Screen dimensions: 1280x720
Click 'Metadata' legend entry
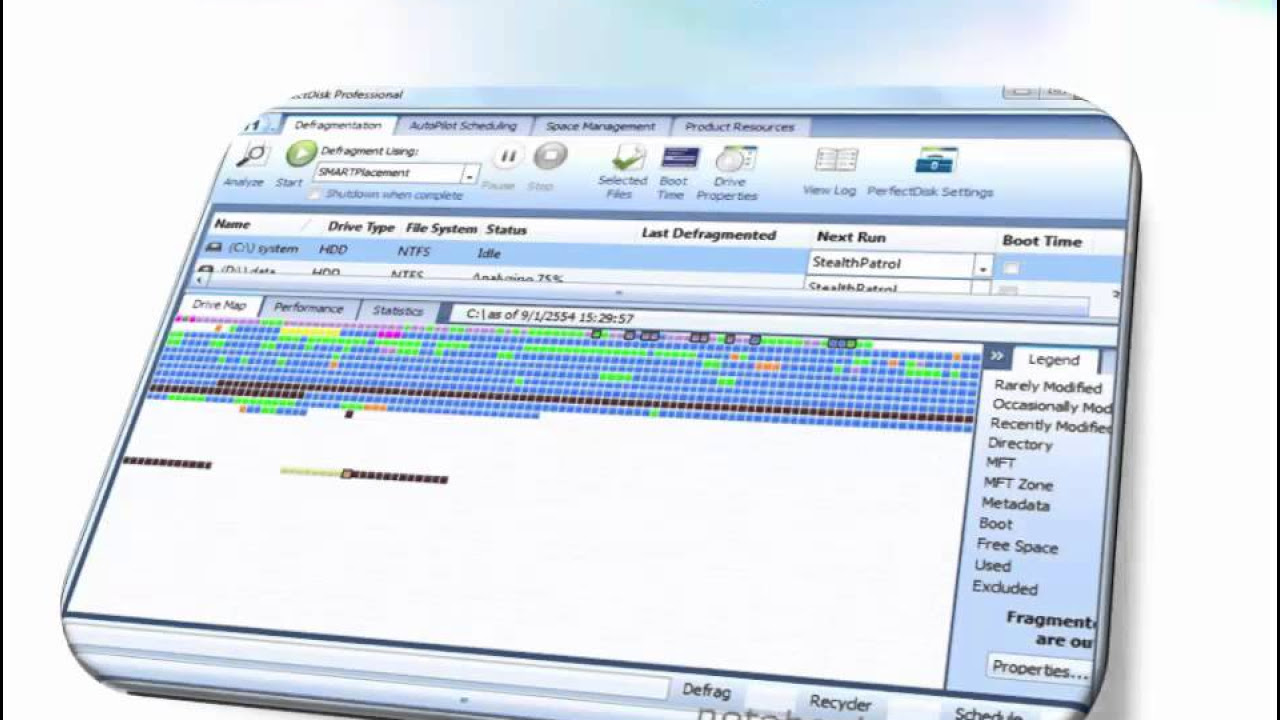(x=1015, y=504)
